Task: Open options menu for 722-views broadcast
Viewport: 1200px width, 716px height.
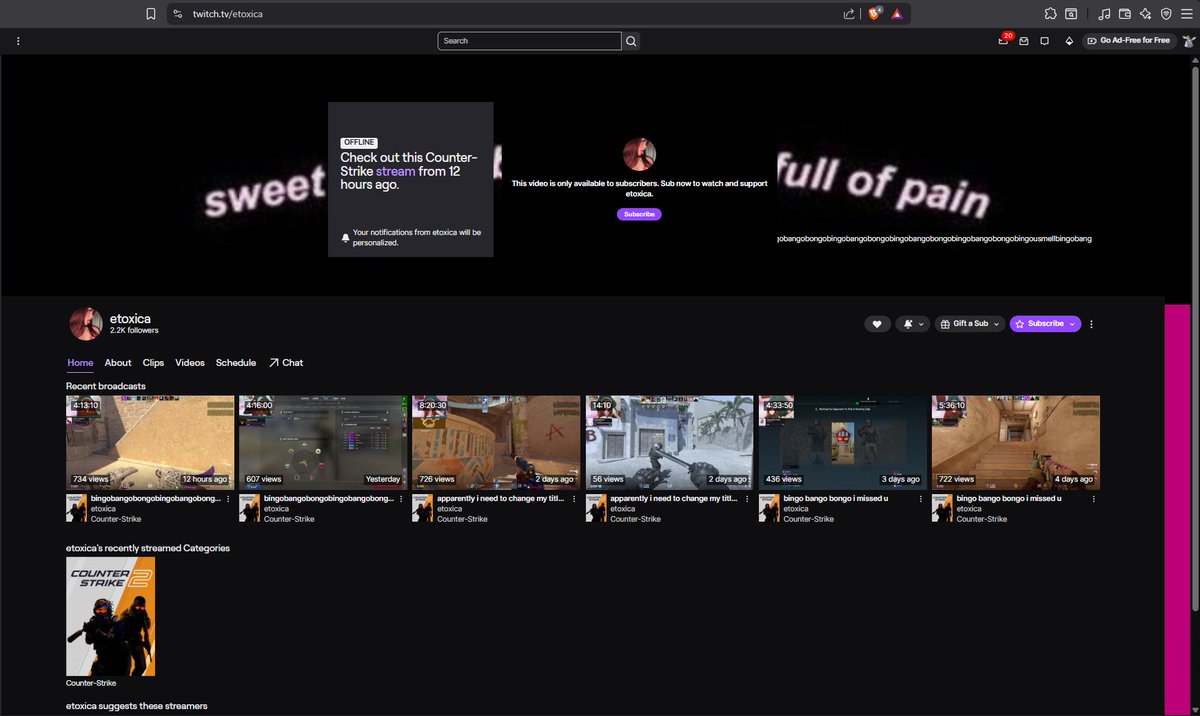Action: click(1092, 498)
